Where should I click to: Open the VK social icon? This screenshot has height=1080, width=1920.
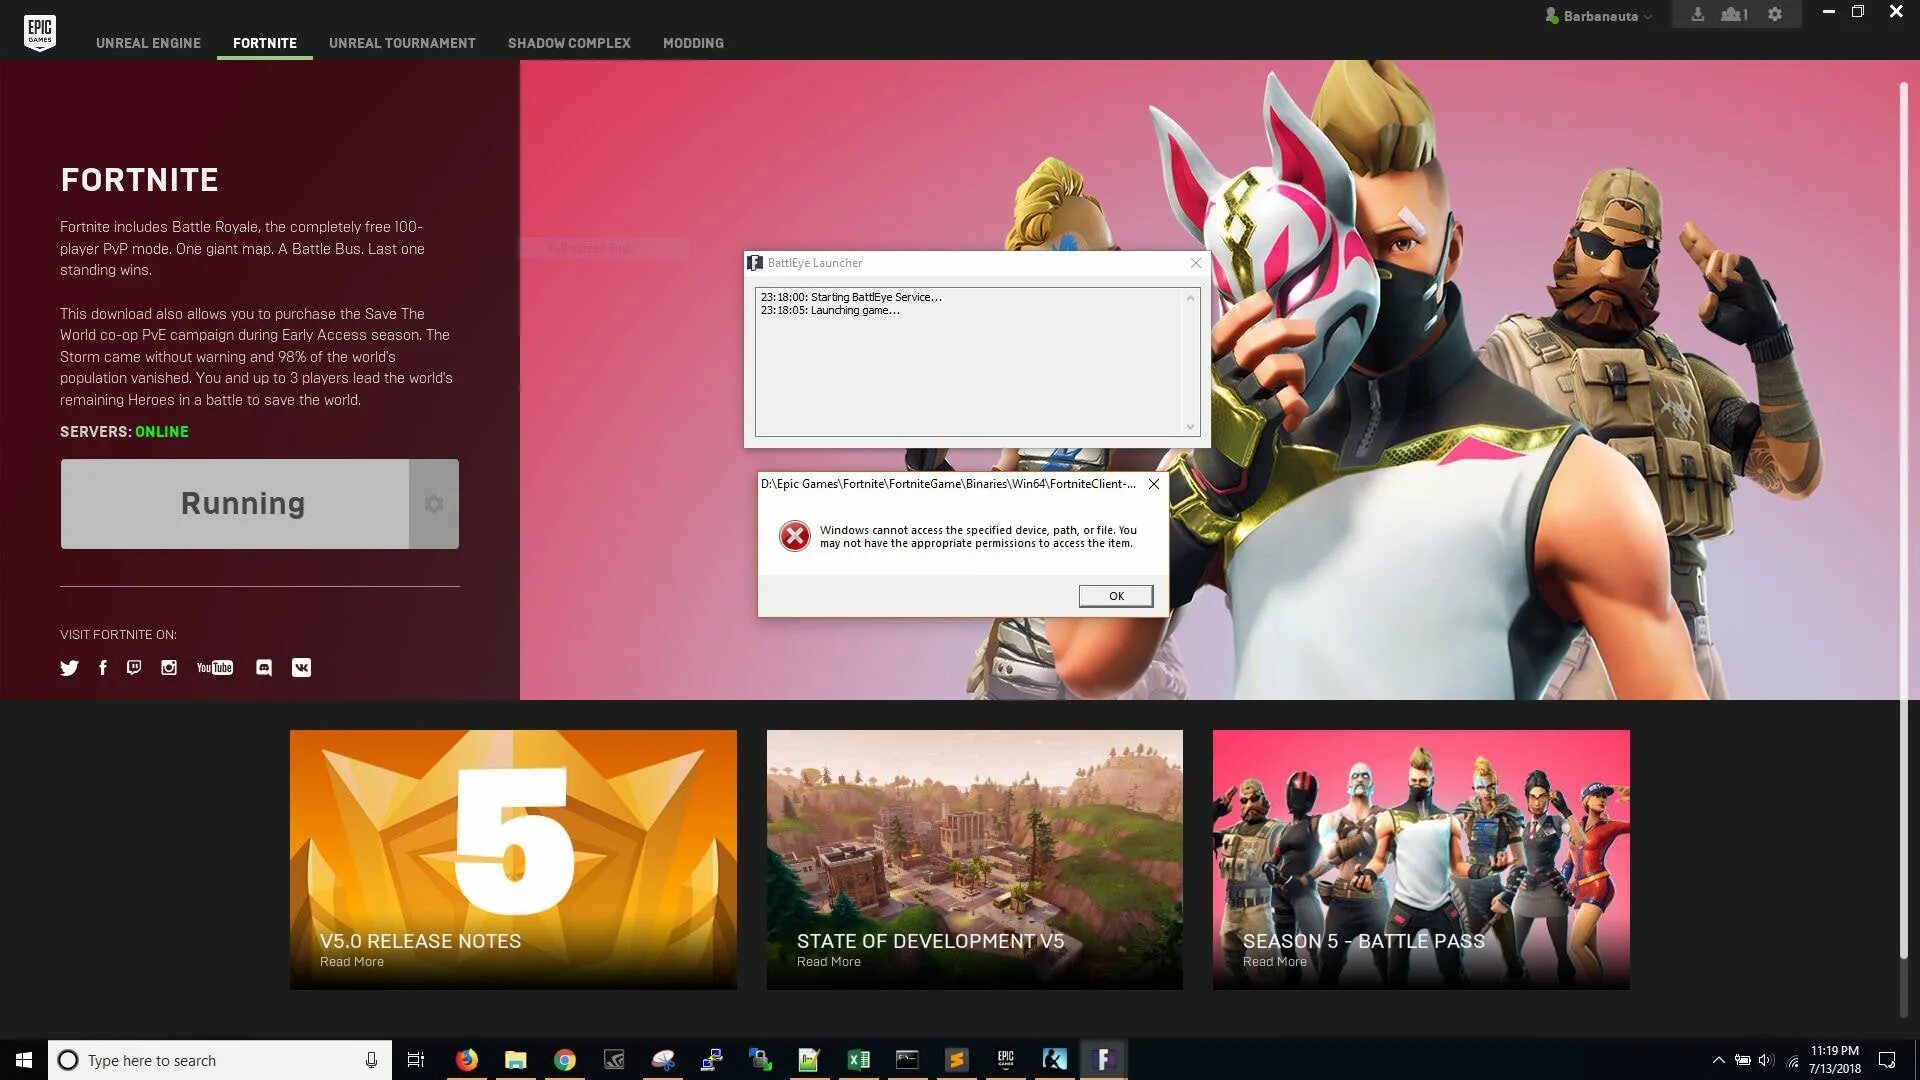[301, 668]
